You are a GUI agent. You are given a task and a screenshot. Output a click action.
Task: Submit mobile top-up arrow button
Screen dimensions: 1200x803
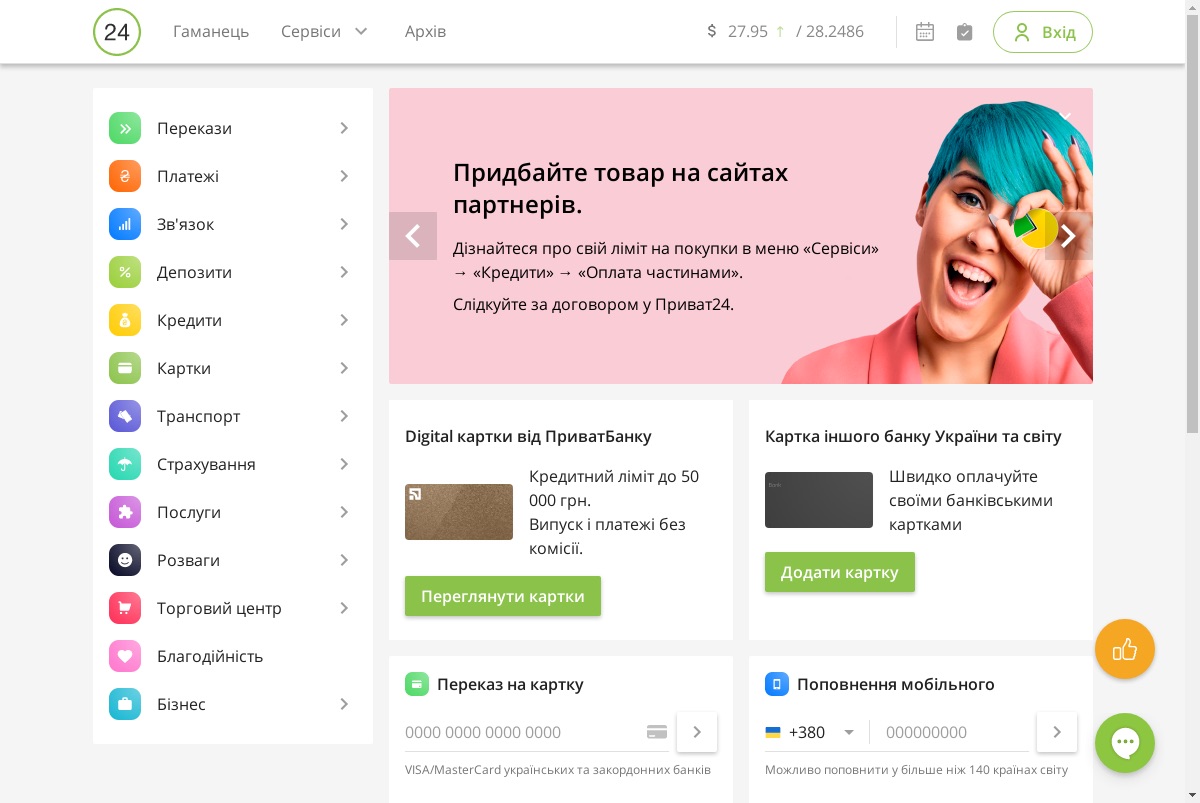coord(1057,732)
